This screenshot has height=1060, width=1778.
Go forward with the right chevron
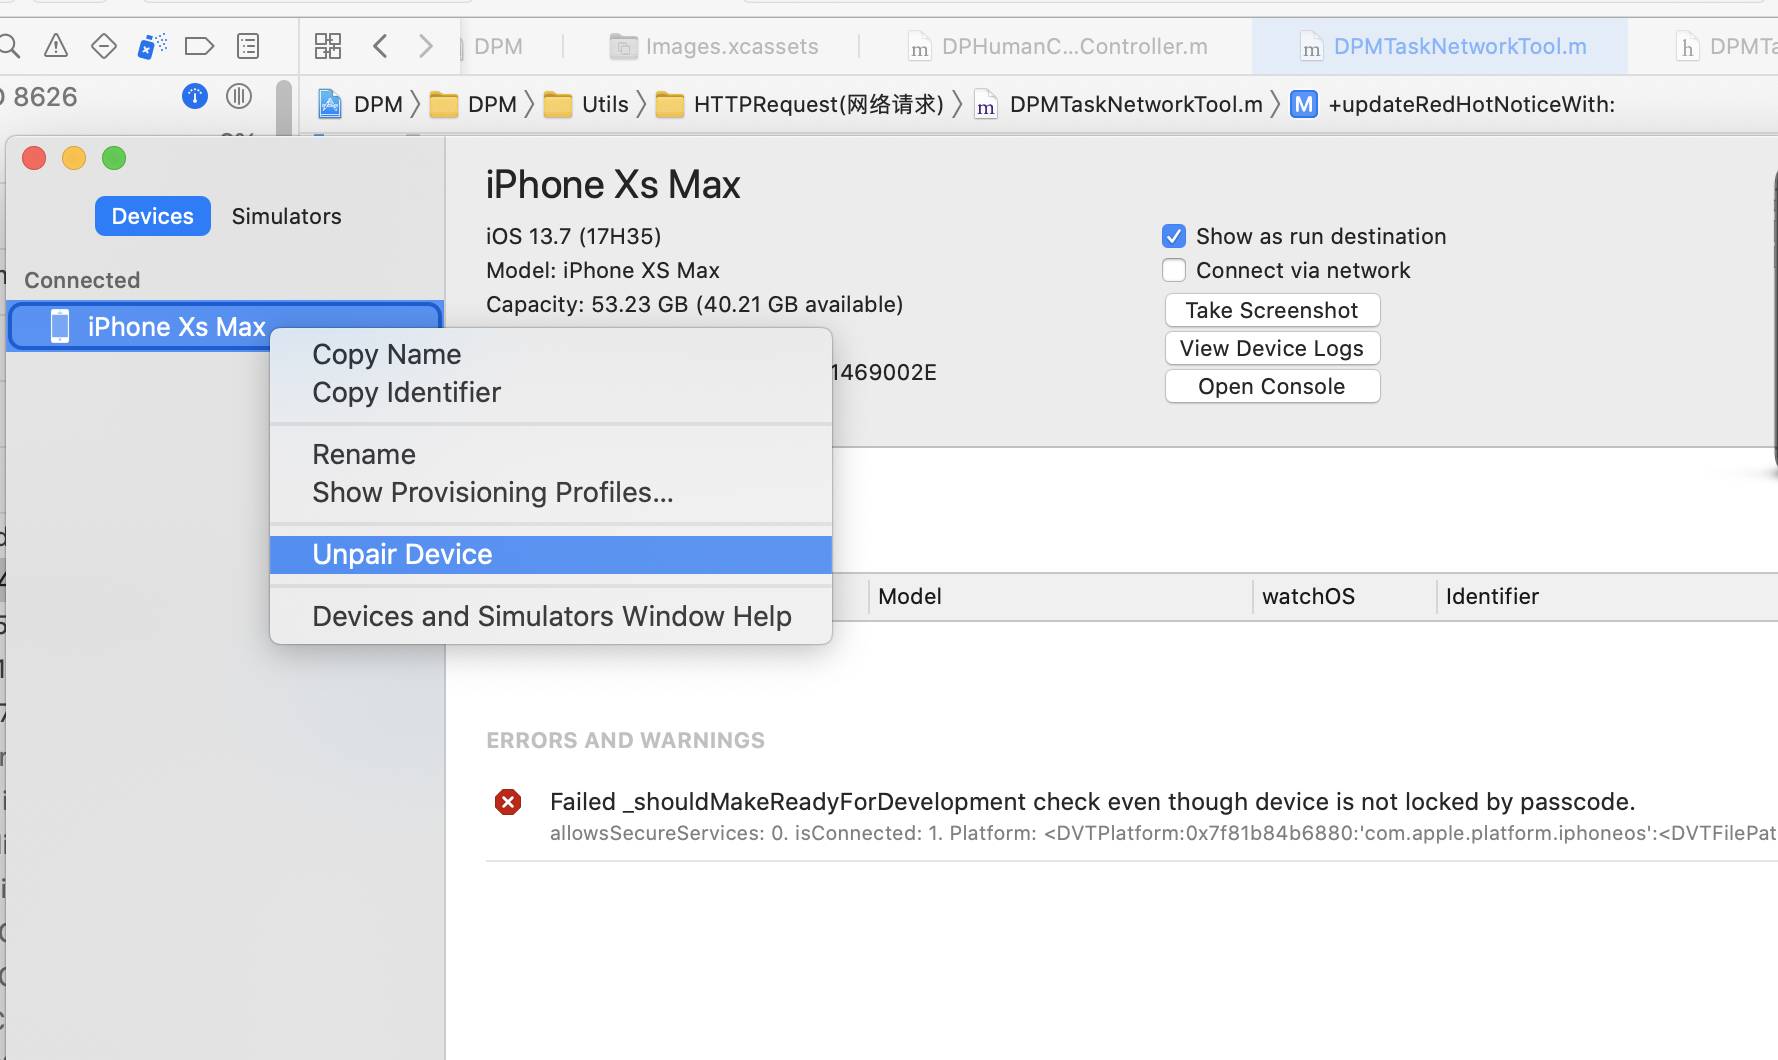point(426,46)
